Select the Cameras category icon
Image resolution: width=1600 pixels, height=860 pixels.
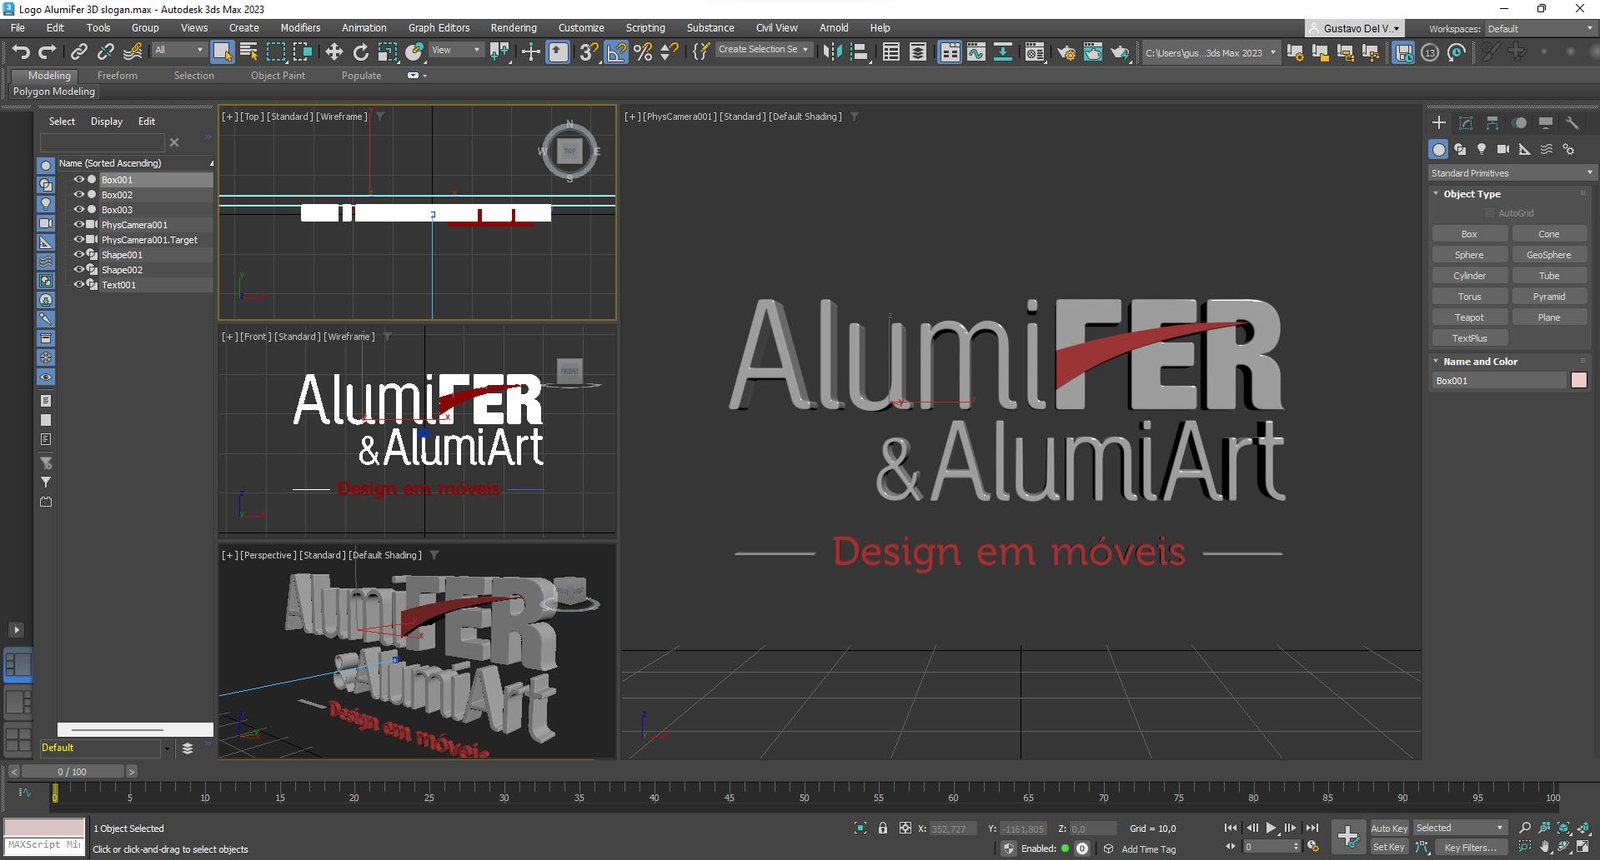tap(1503, 149)
